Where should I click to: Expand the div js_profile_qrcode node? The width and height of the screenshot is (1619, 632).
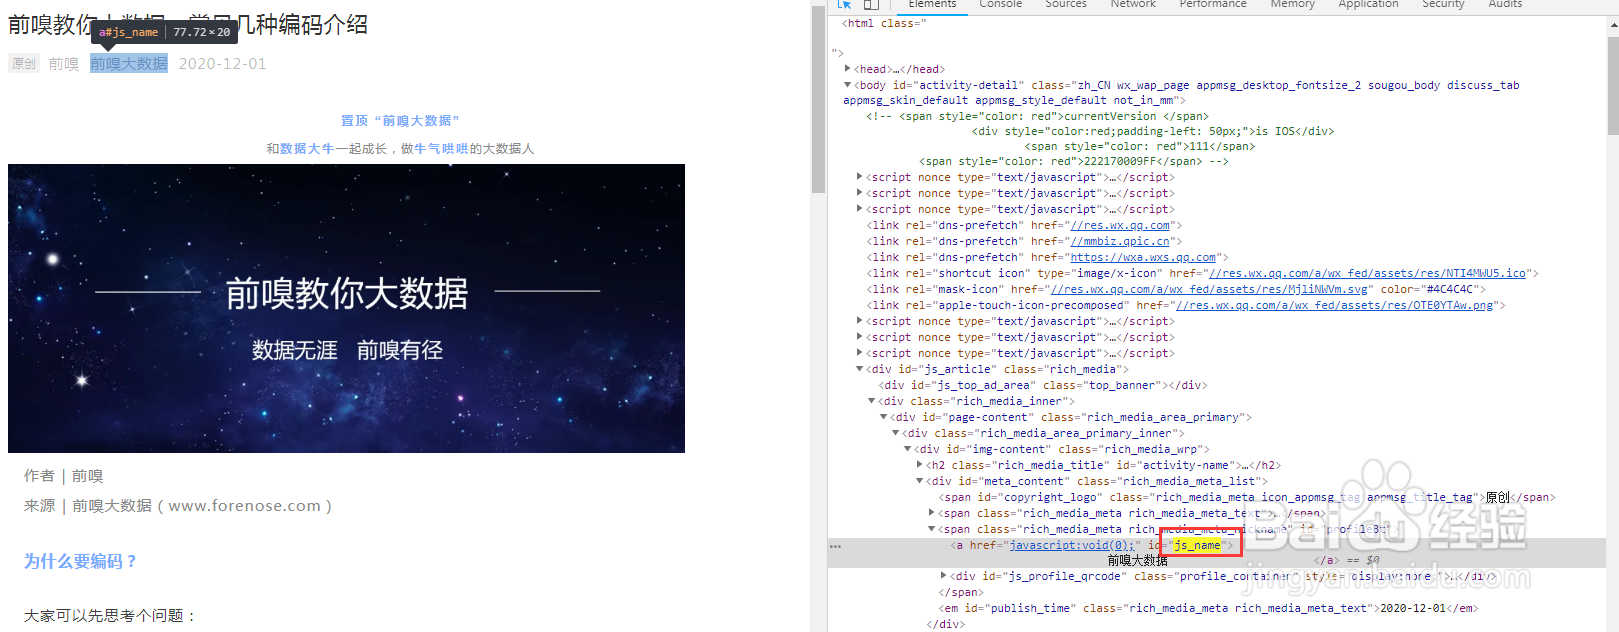point(943,576)
